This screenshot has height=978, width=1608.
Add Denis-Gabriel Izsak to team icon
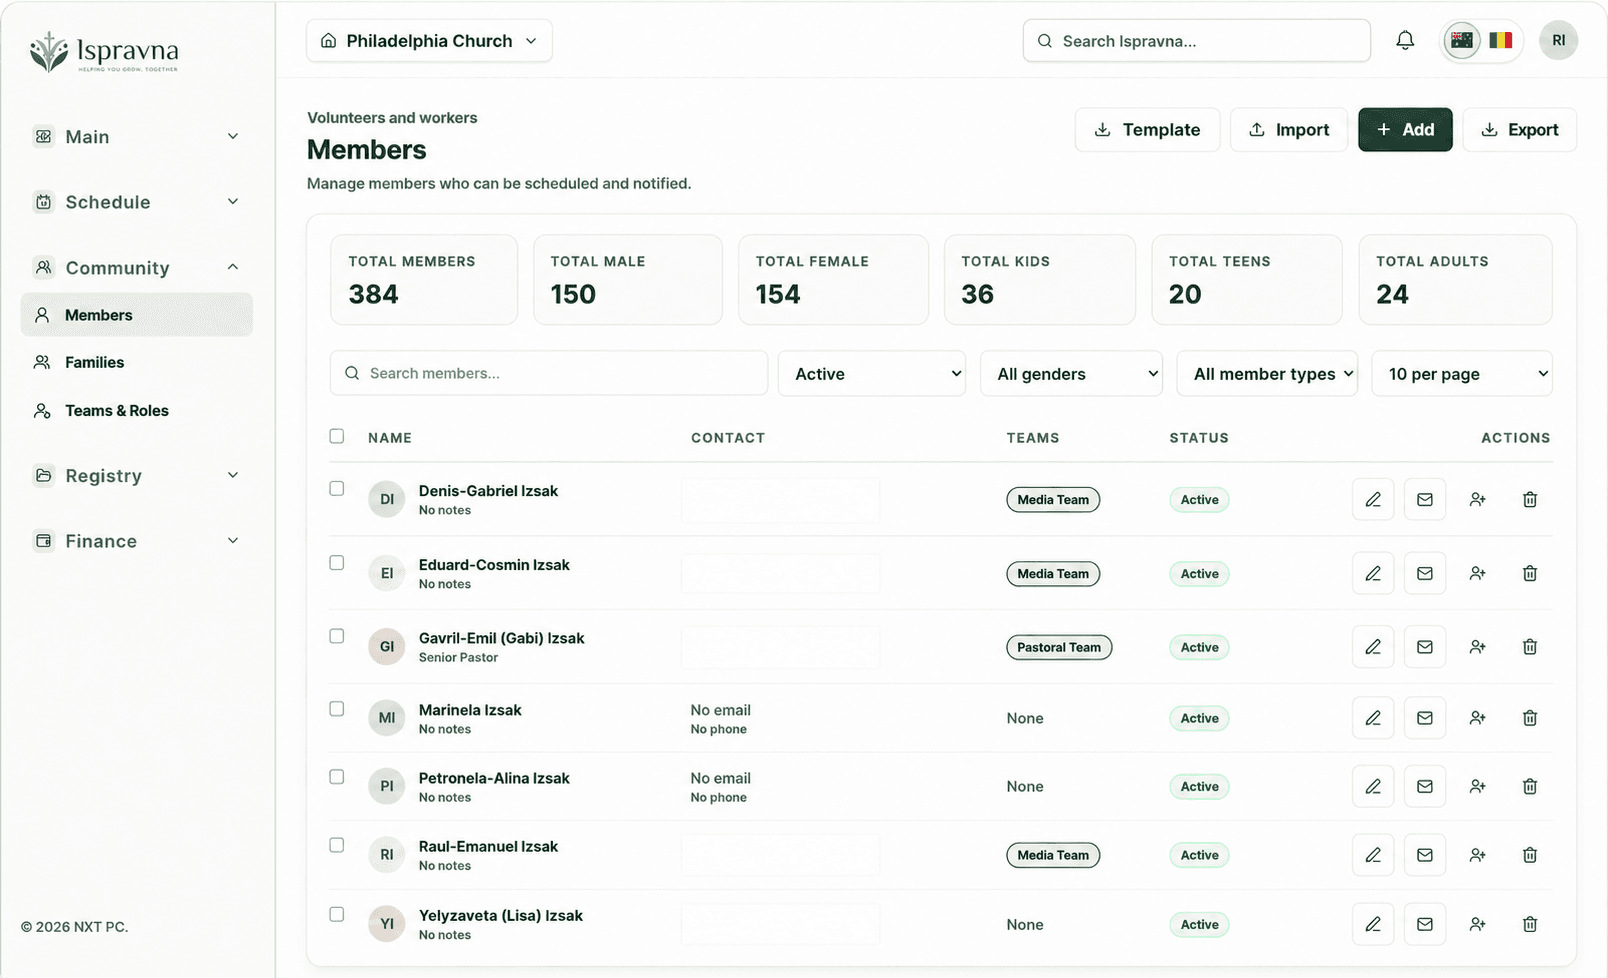(1477, 499)
